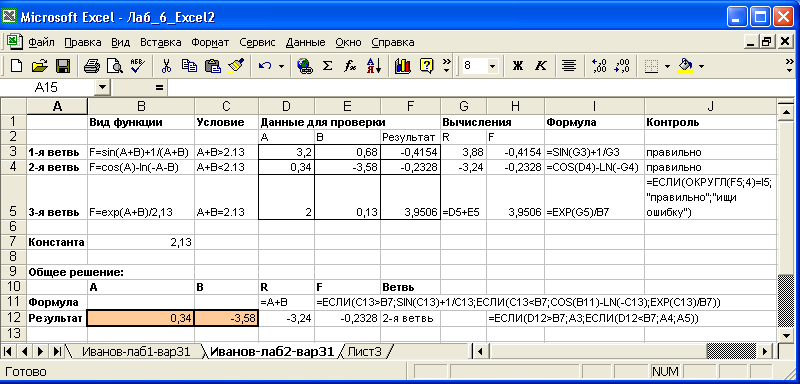
Task: Toggle Italic formatting К button
Action: (x=540, y=66)
